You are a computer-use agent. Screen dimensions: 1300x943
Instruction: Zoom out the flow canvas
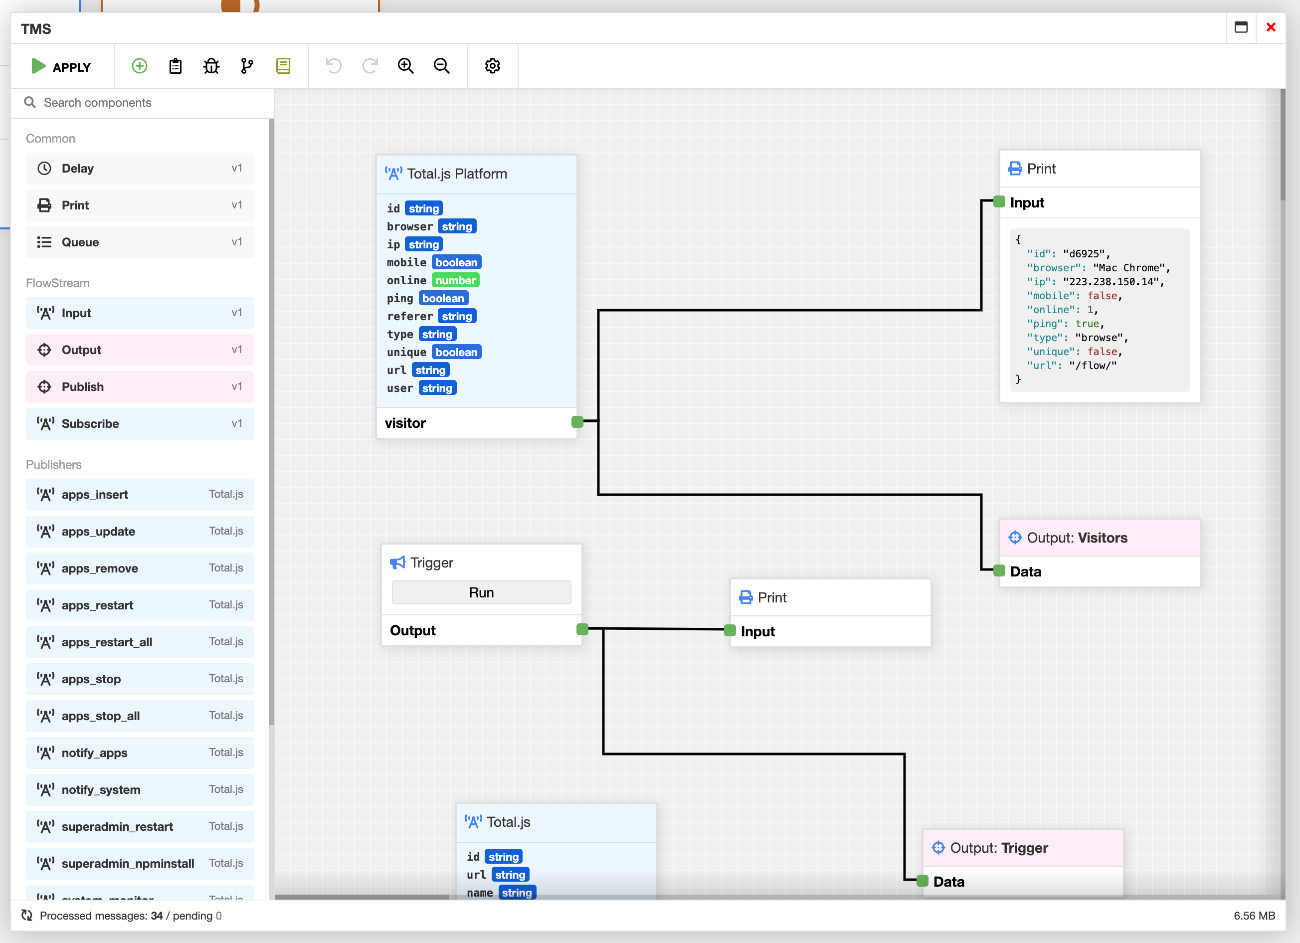(442, 66)
